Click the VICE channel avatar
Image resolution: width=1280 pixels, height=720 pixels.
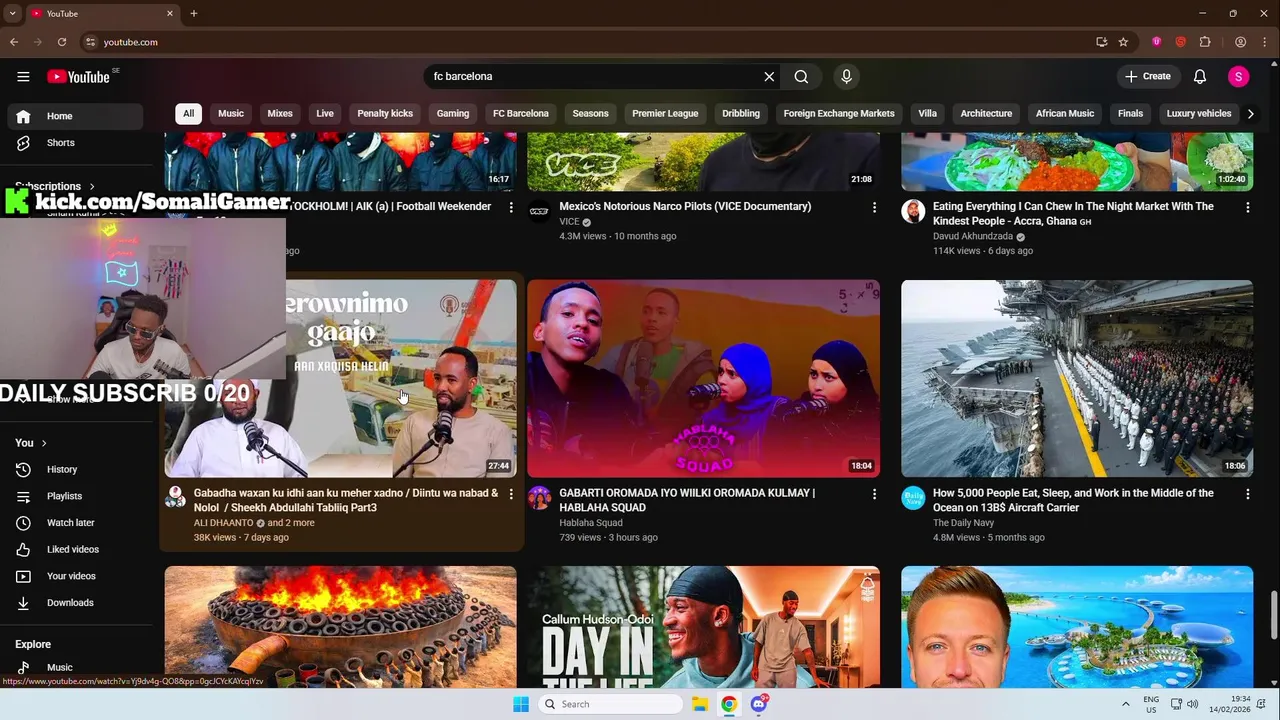[540, 211]
